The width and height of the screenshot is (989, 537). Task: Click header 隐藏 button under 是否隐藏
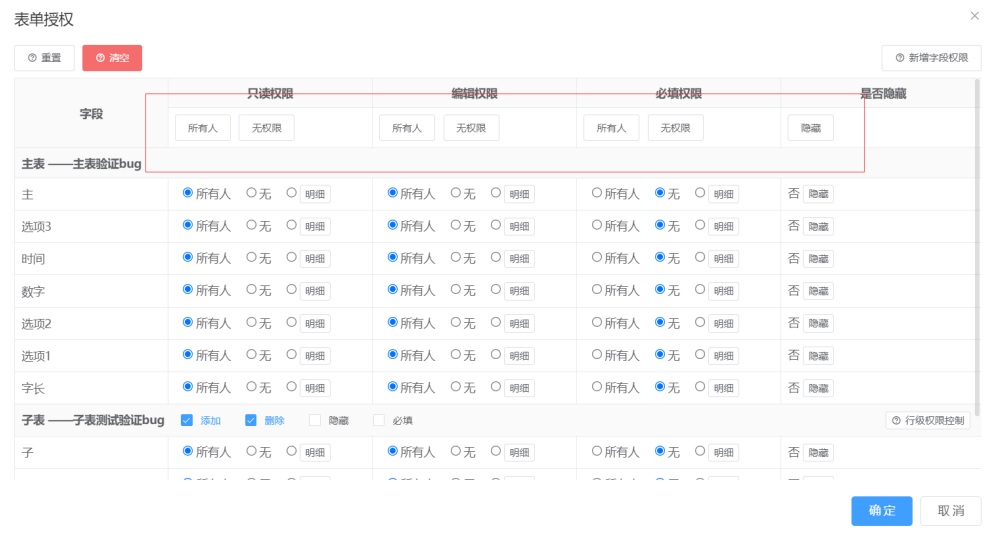coord(810,128)
